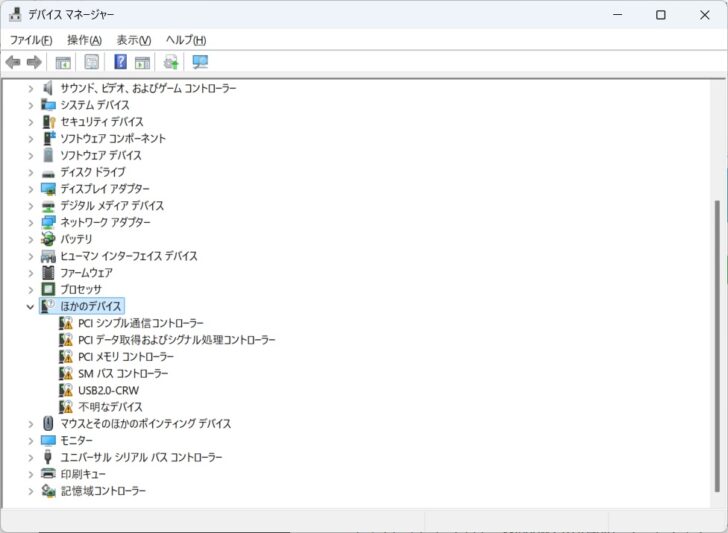This screenshot has height=533, width=728.
Task: Collapse the ほかのデバイス category
Action: 30,306
